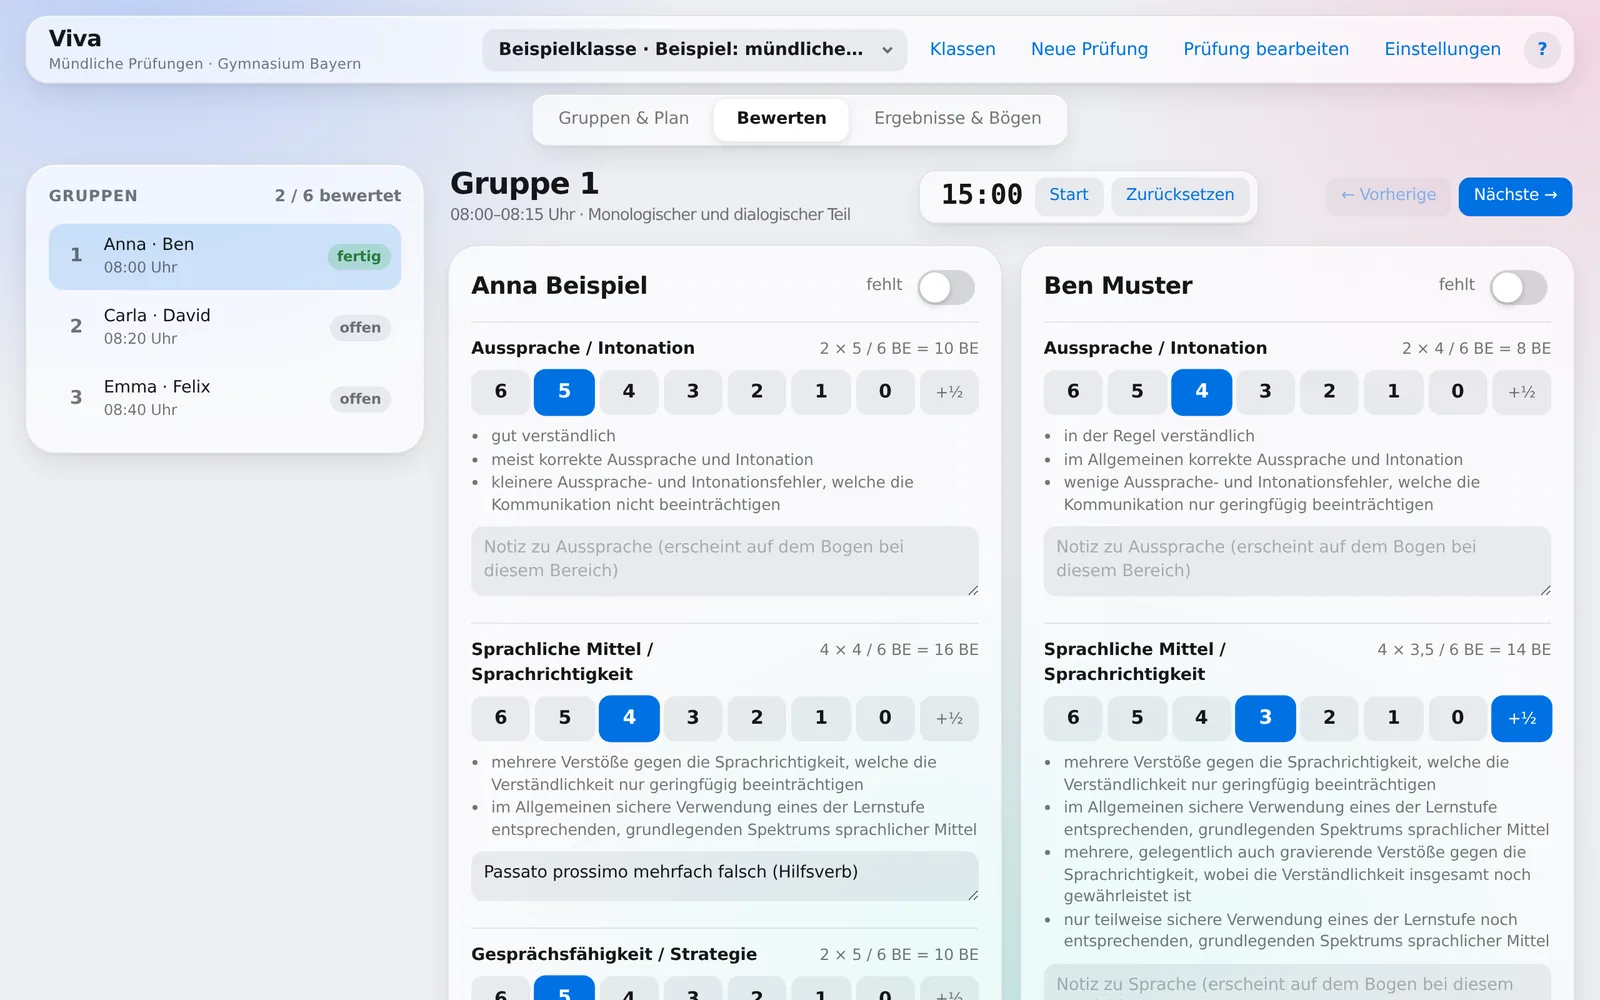The width and height of the screenshot is (1600, 1000).
Task: Select group 3 Emma · Felix
Action: pos(225,398)
